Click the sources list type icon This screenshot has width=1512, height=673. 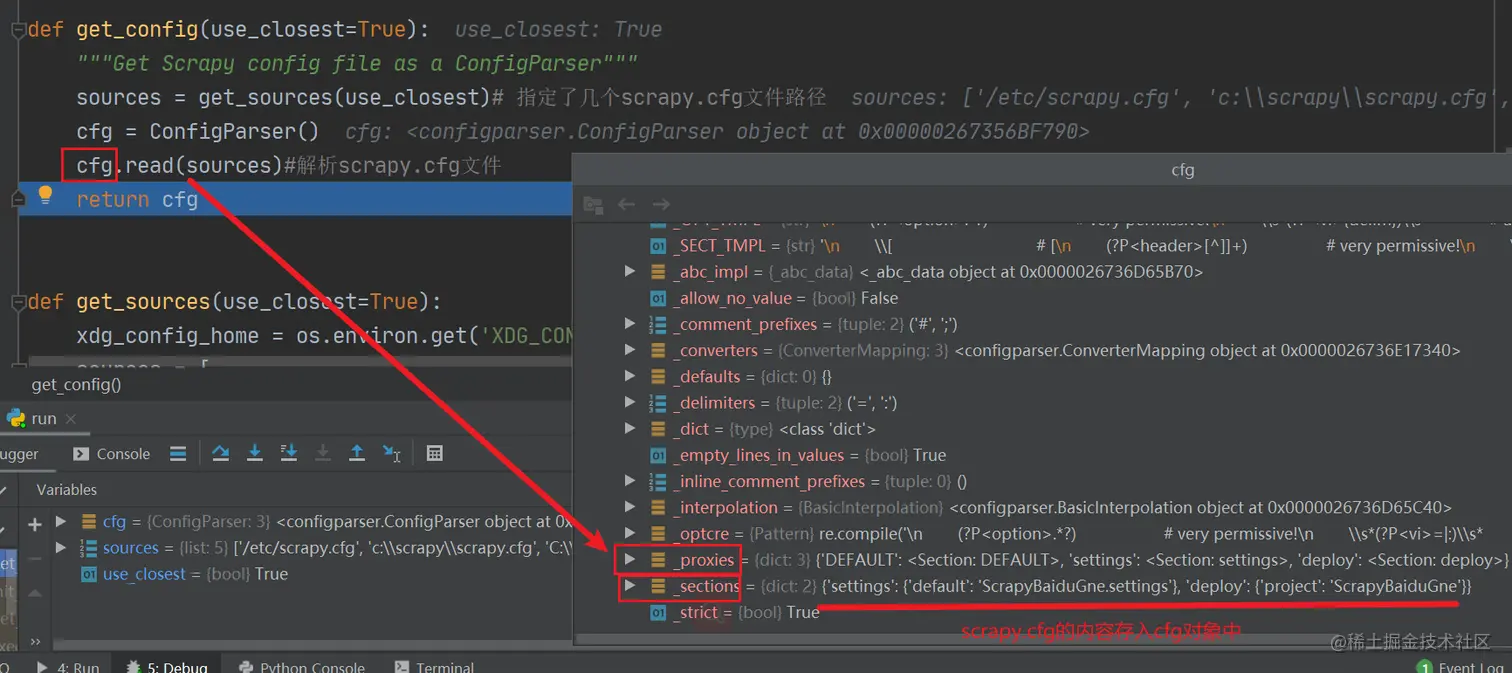88,548
